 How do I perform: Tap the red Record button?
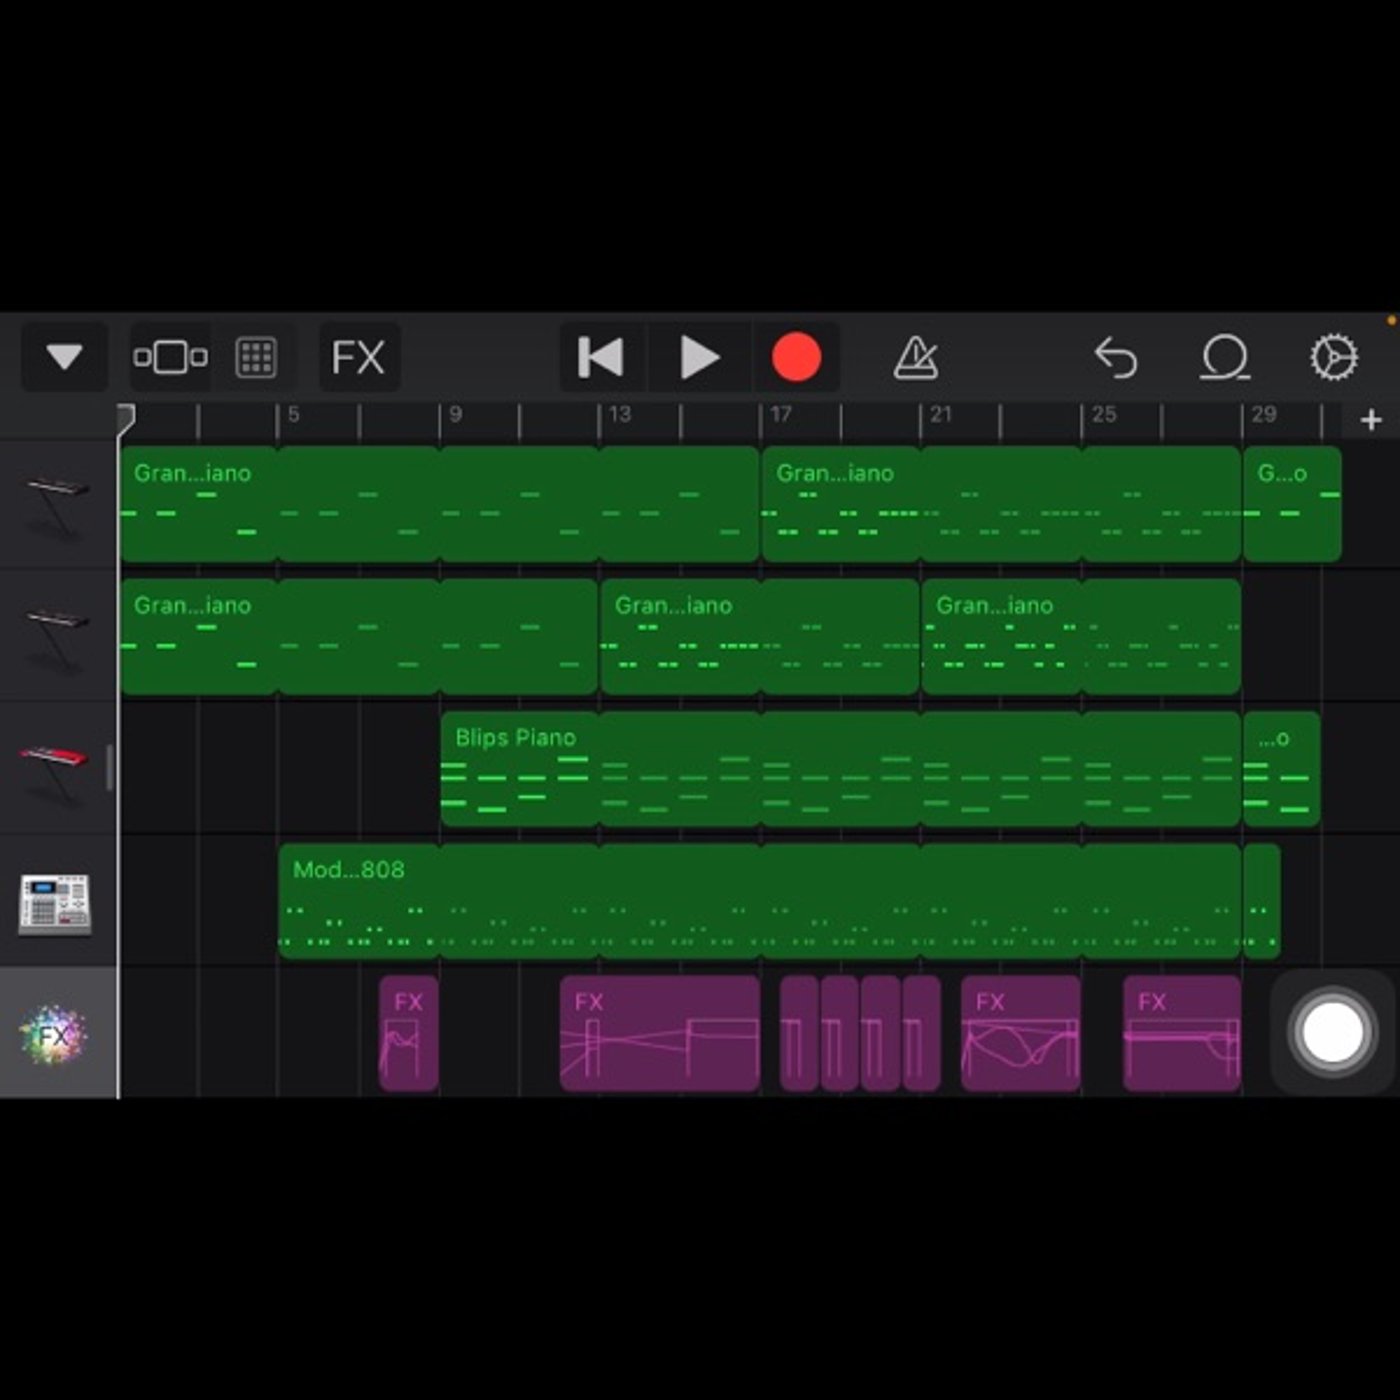[796, 357]
